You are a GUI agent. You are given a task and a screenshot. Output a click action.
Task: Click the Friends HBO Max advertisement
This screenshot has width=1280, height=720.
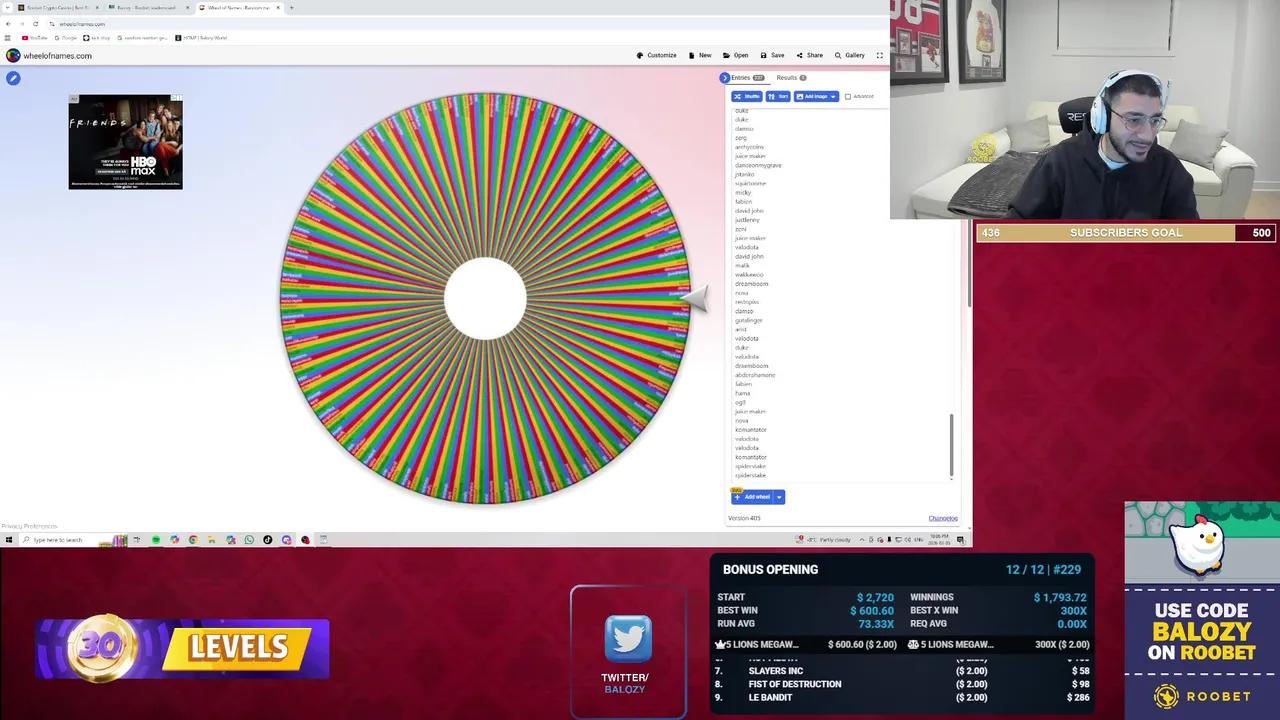pyautogui.click(x=125, y=142)
